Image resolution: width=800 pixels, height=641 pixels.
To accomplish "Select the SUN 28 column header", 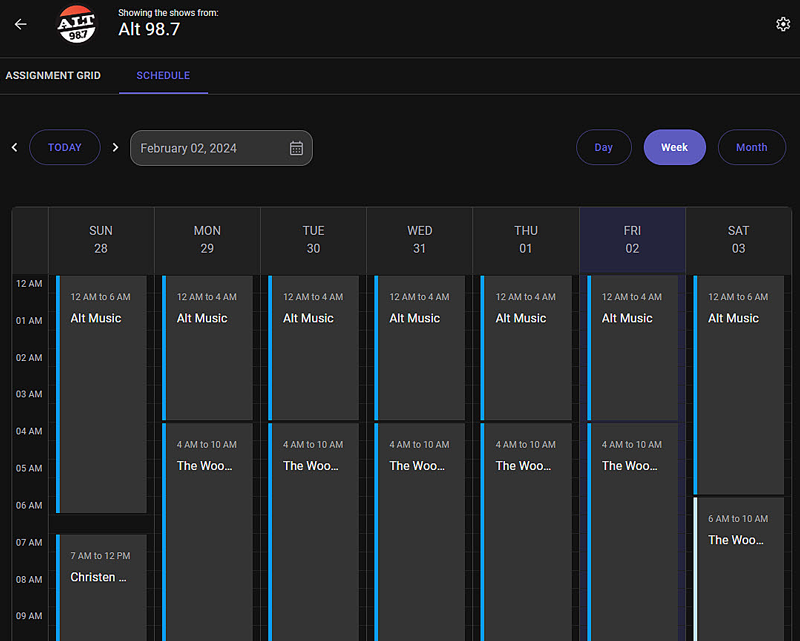I will [101, 240].
